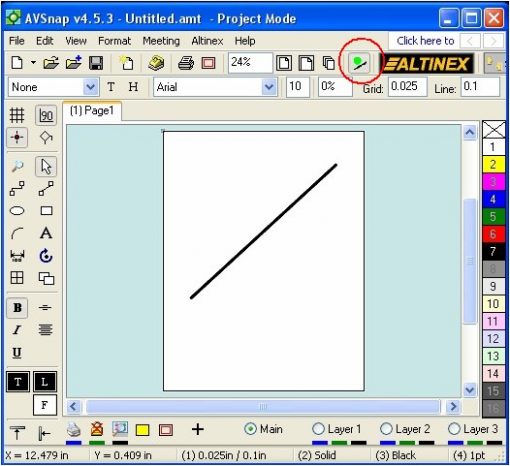Viewport: 510px width, 466px height.
Task: Pick blue color swatch 4
Action: click(493, 199)
